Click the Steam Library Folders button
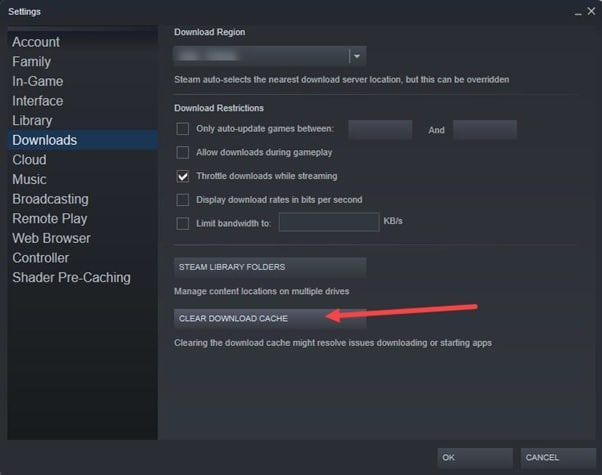The image size is (602, 475). pyautogui.click(x=269, y=267)
